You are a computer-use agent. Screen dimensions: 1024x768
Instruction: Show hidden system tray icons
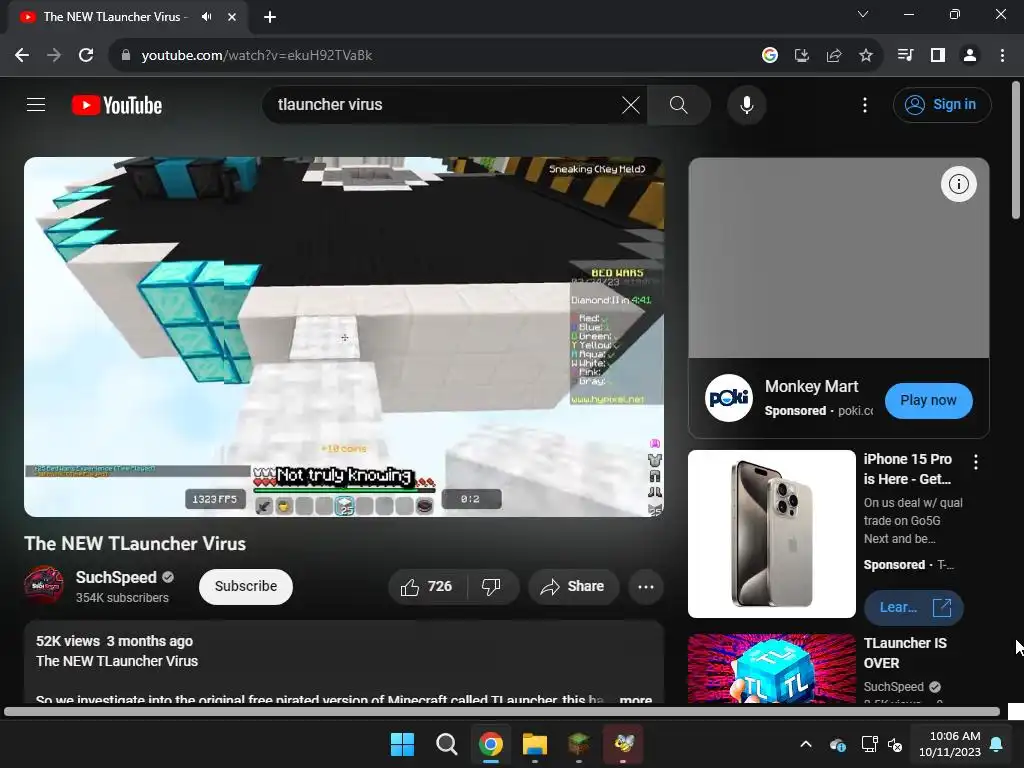point(806,744)
